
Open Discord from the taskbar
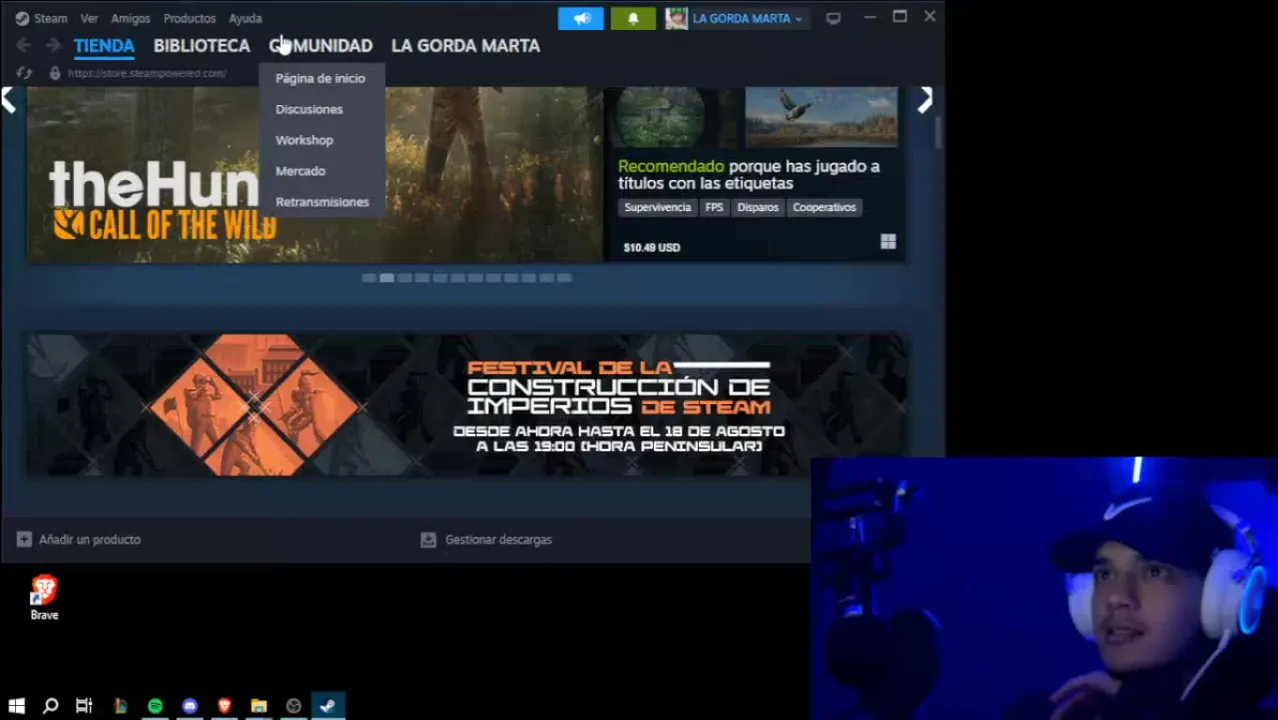pos(190,706)
